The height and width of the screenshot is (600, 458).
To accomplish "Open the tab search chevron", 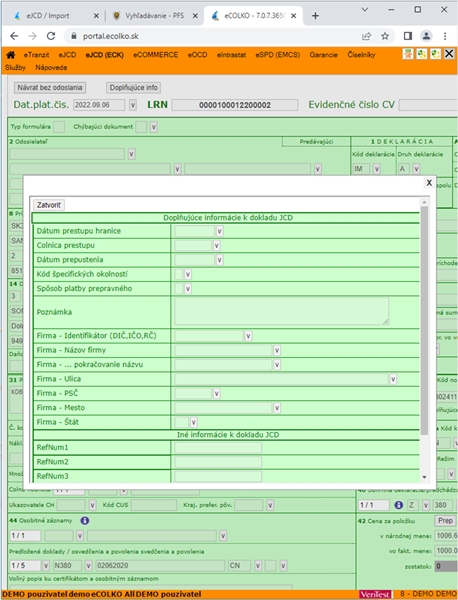I will [x=365, y=10].
